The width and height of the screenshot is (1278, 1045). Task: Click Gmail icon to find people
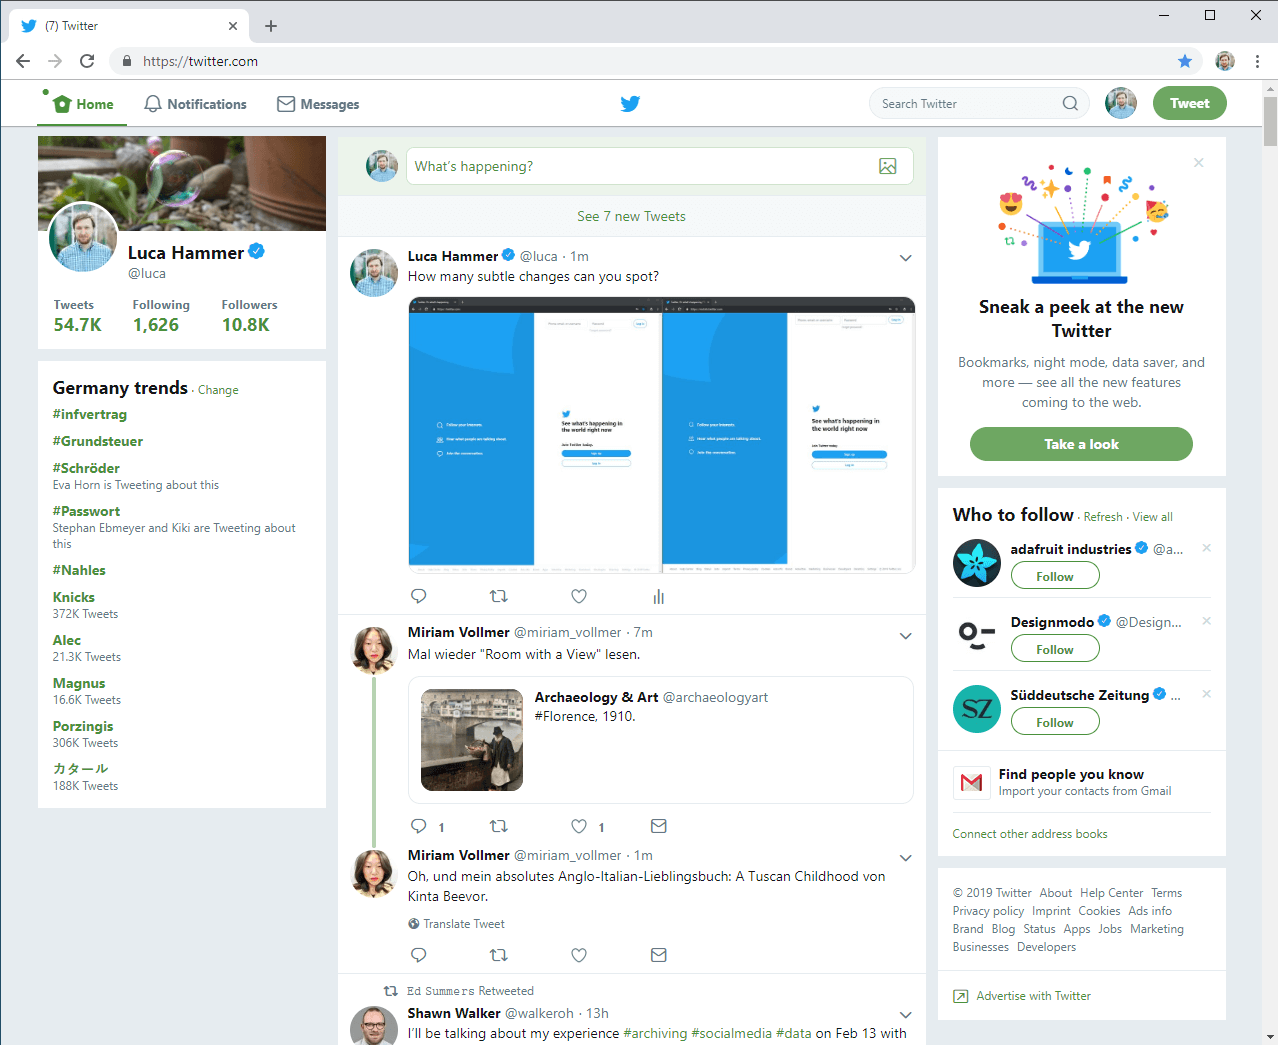coord(971,782)
